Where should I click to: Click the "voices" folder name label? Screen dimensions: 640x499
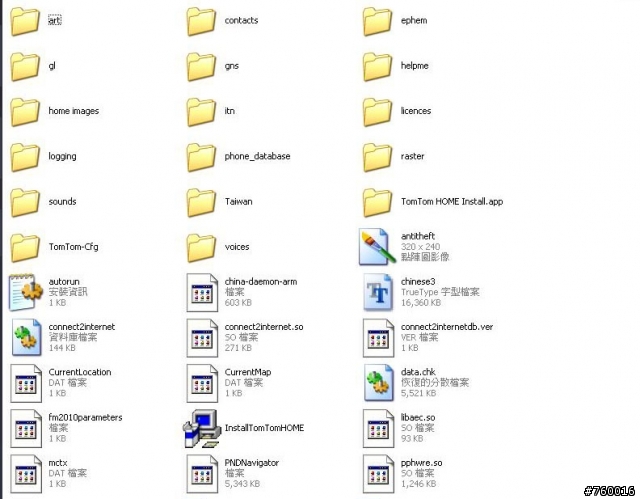point(237,247)
